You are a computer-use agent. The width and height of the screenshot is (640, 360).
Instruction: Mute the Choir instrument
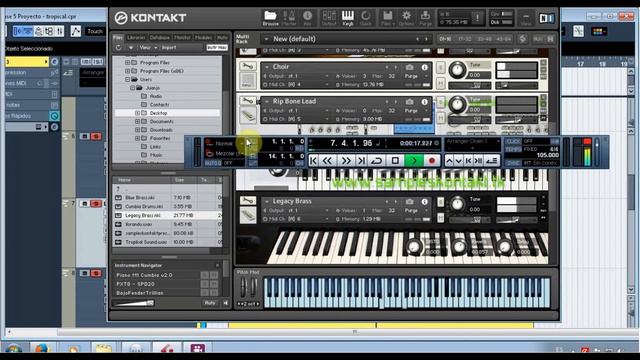440,83
